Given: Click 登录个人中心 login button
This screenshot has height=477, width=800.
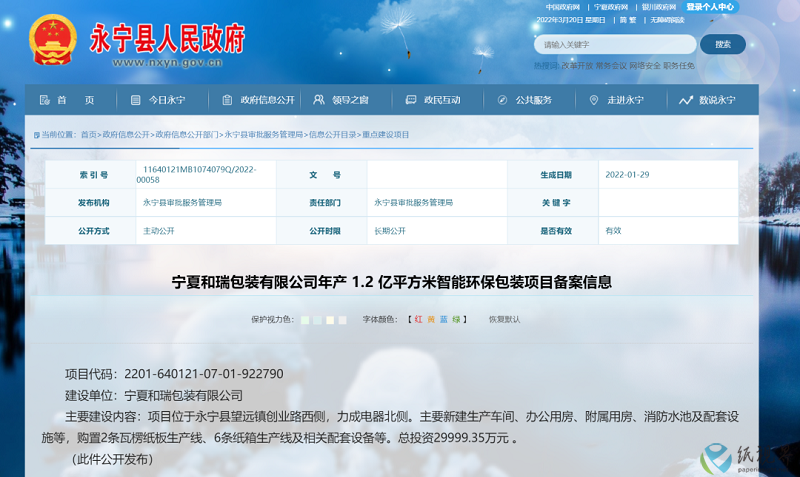Looking at the screenshot, I should click(x=710, y=7).
